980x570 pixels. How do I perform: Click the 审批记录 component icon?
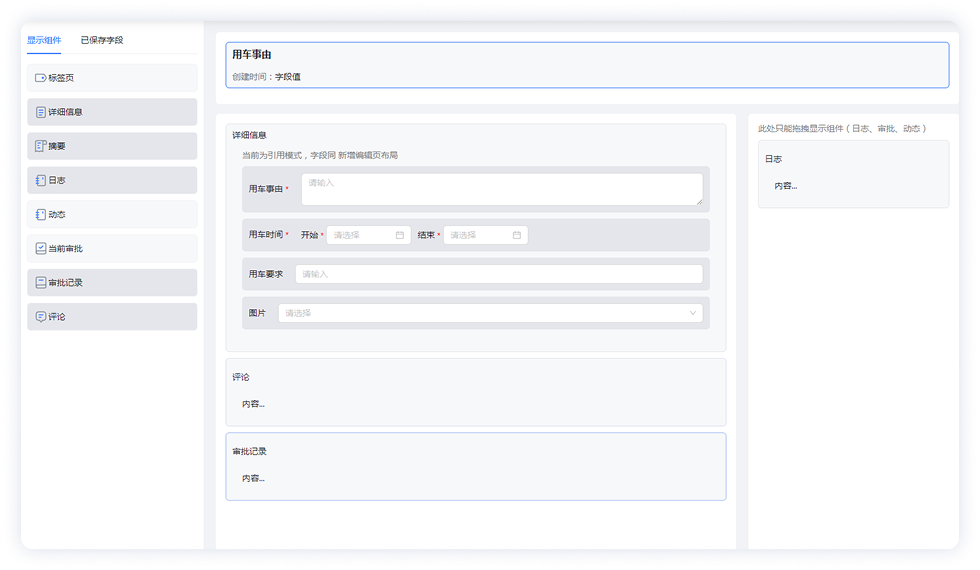pos(40,283)
